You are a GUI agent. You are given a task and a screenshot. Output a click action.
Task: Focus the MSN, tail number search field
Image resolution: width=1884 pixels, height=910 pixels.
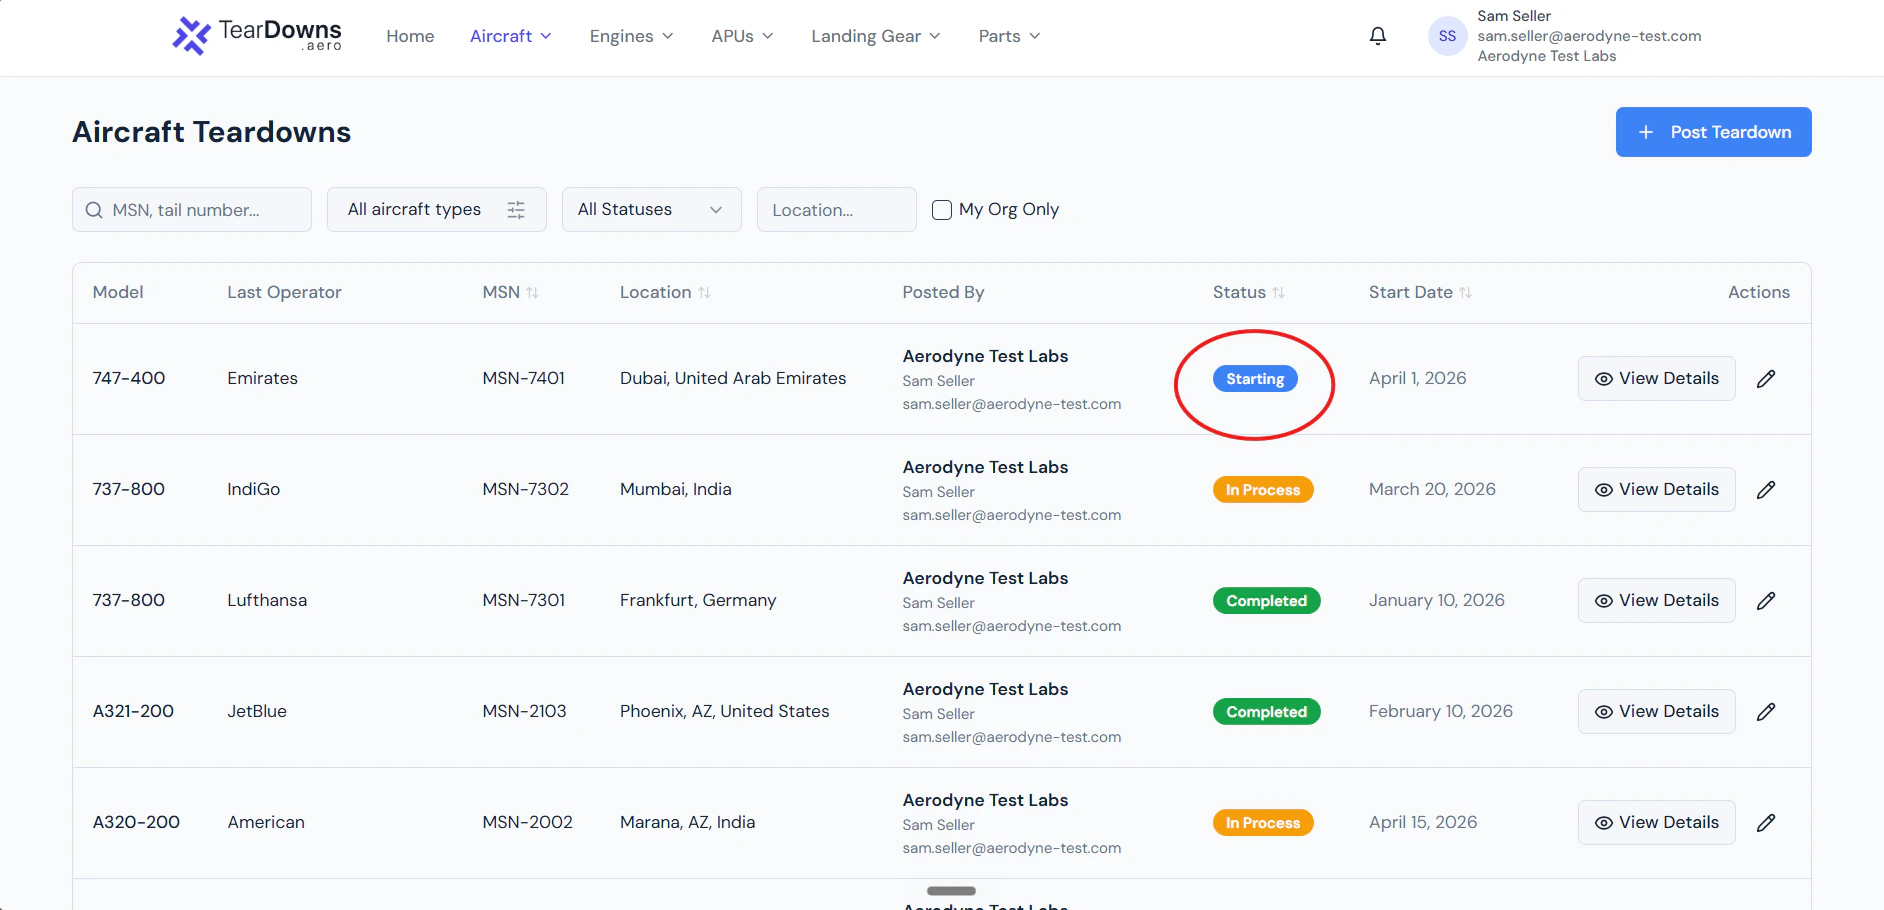[x=192, y=210]
